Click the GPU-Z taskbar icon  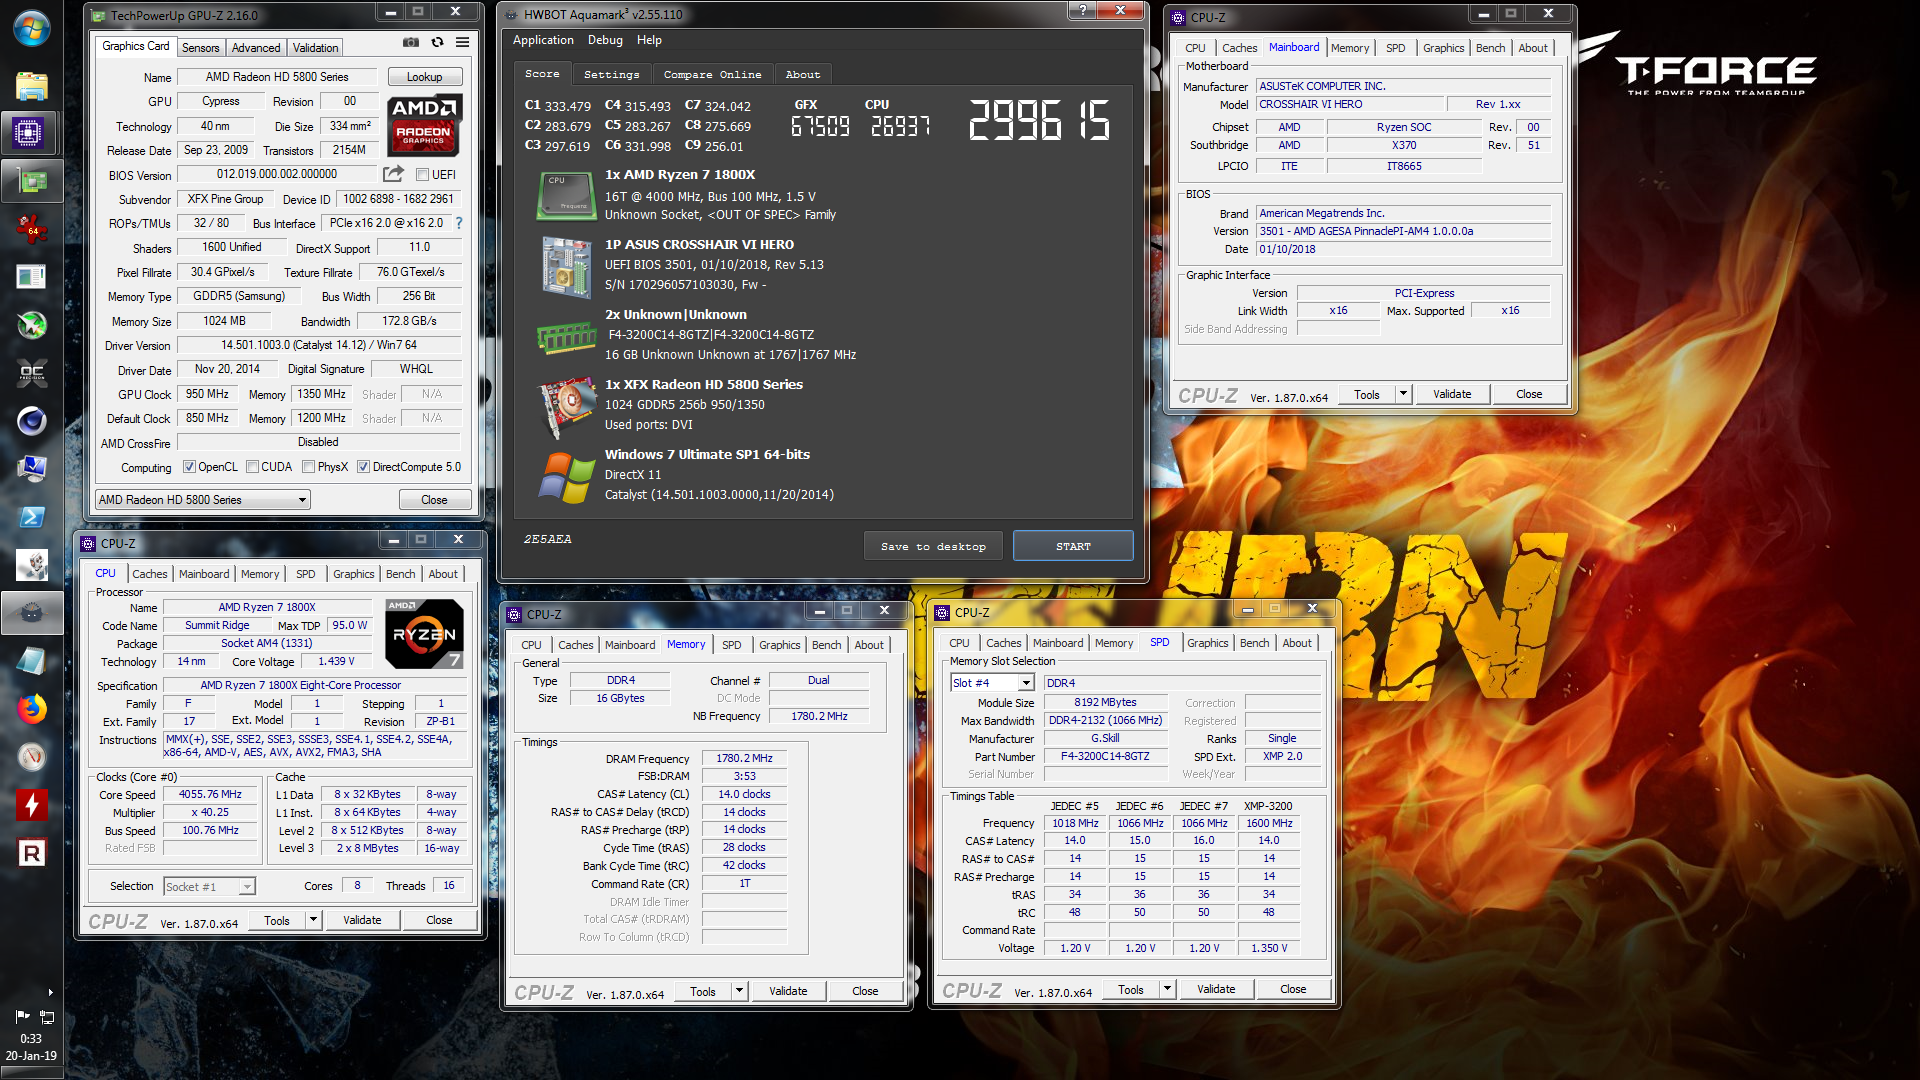(32, 181)
